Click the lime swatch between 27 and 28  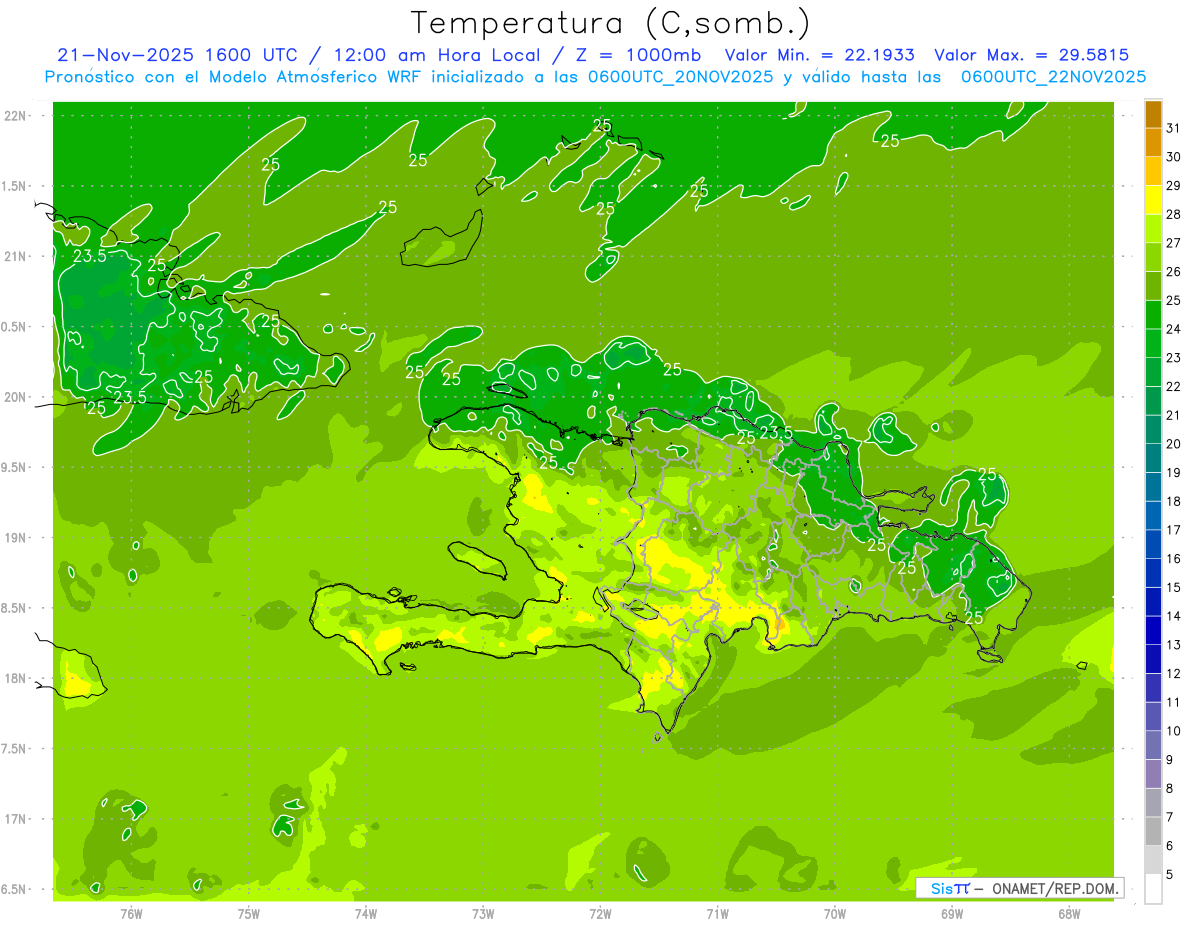click(1153, 229)
